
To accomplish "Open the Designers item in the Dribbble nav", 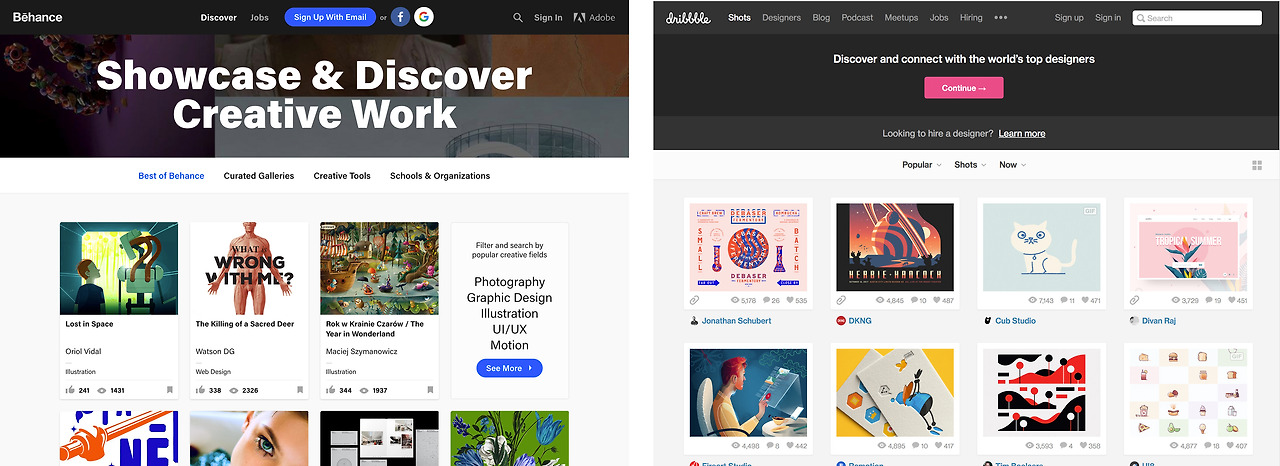I will [781, 18].
